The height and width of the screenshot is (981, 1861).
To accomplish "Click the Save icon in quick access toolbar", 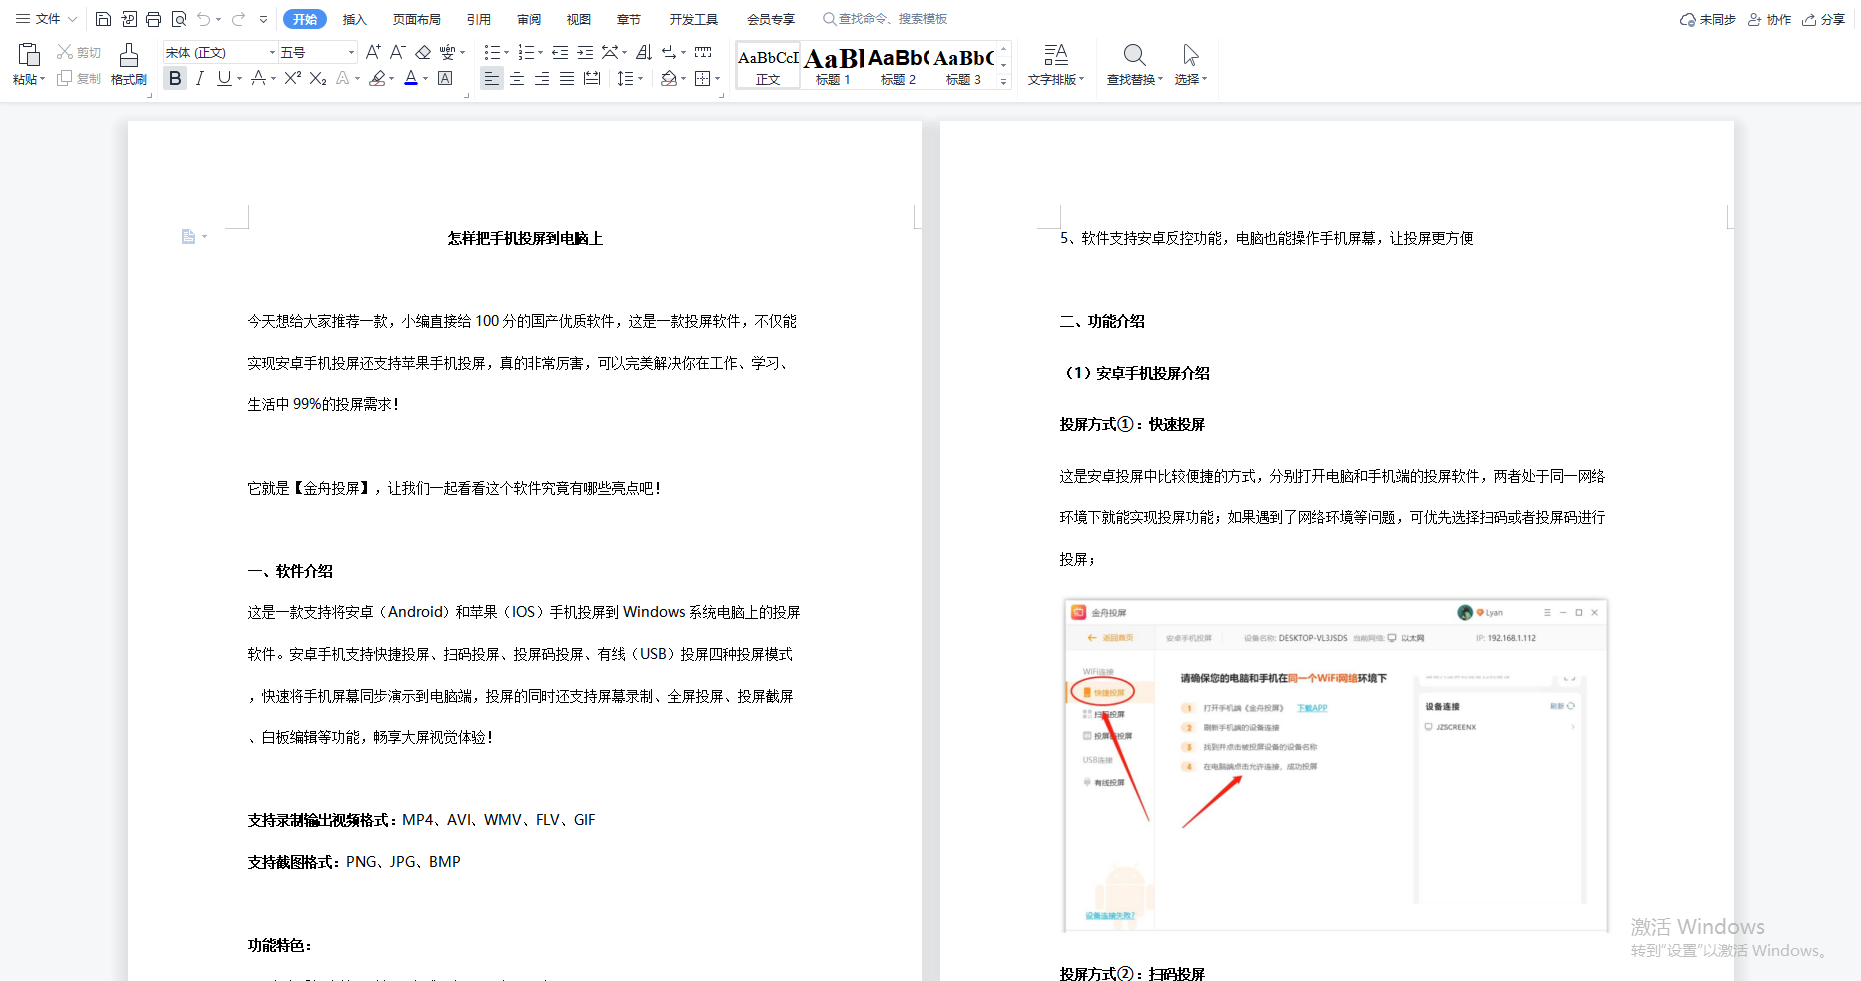I will tap(103, 19).
